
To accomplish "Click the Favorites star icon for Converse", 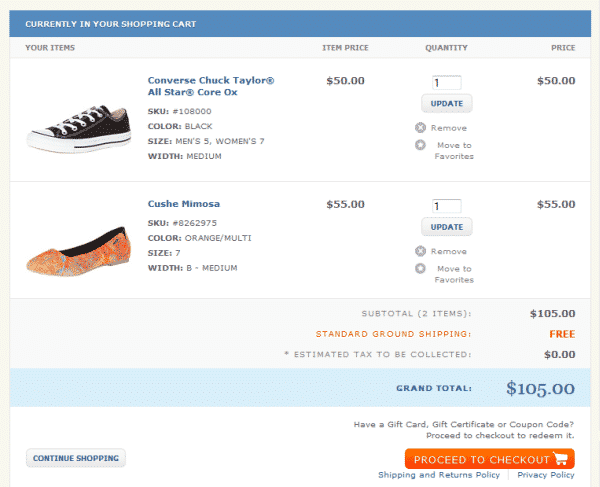I will [420, 145].
